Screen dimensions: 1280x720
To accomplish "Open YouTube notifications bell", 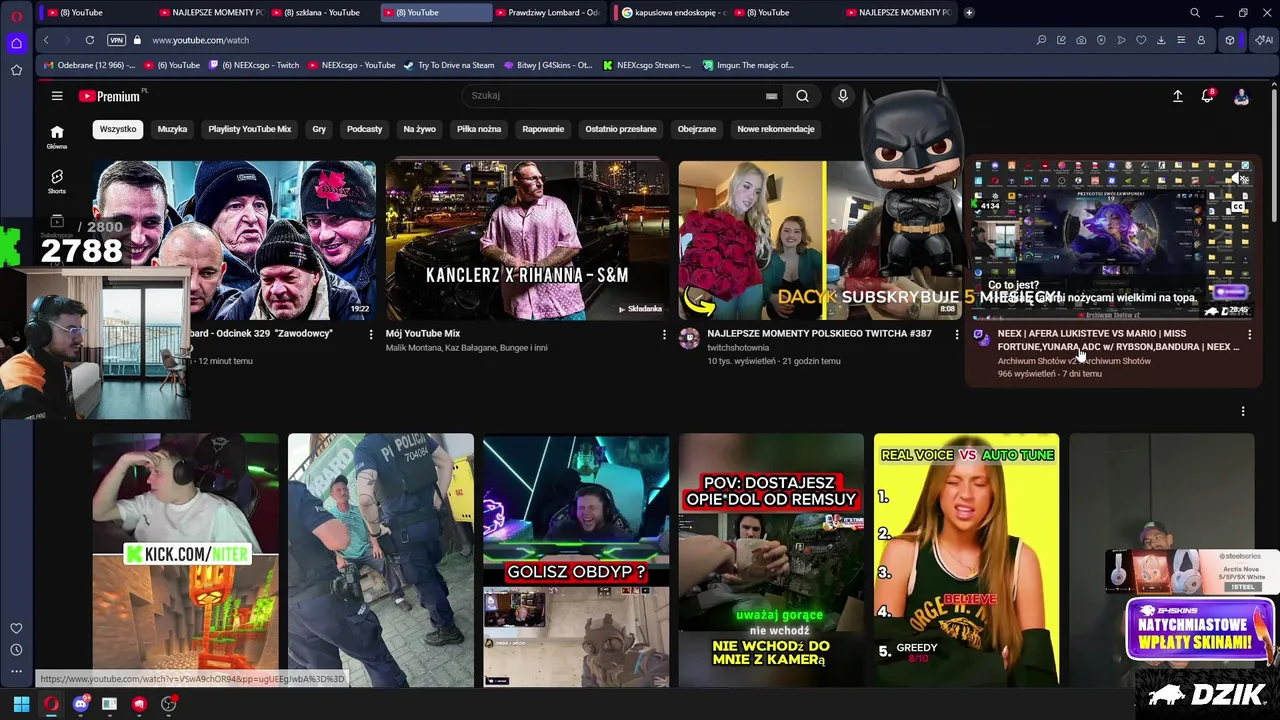I will [1208, 96].
